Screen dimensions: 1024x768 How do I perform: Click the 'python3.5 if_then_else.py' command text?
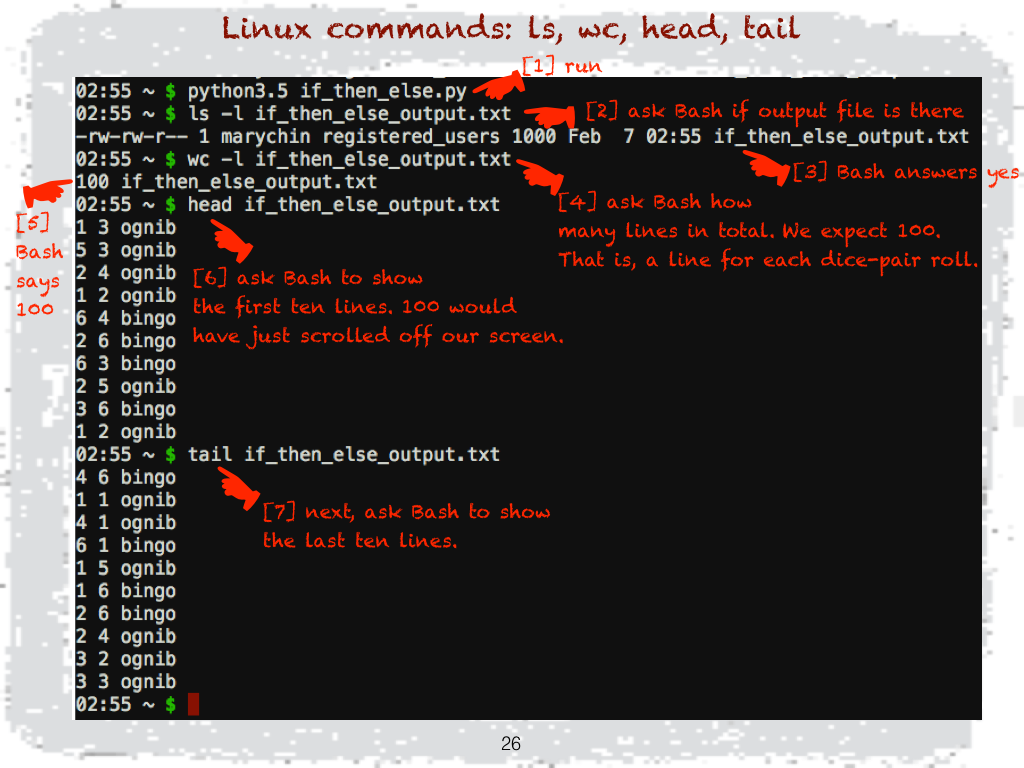tap(327, 91)
